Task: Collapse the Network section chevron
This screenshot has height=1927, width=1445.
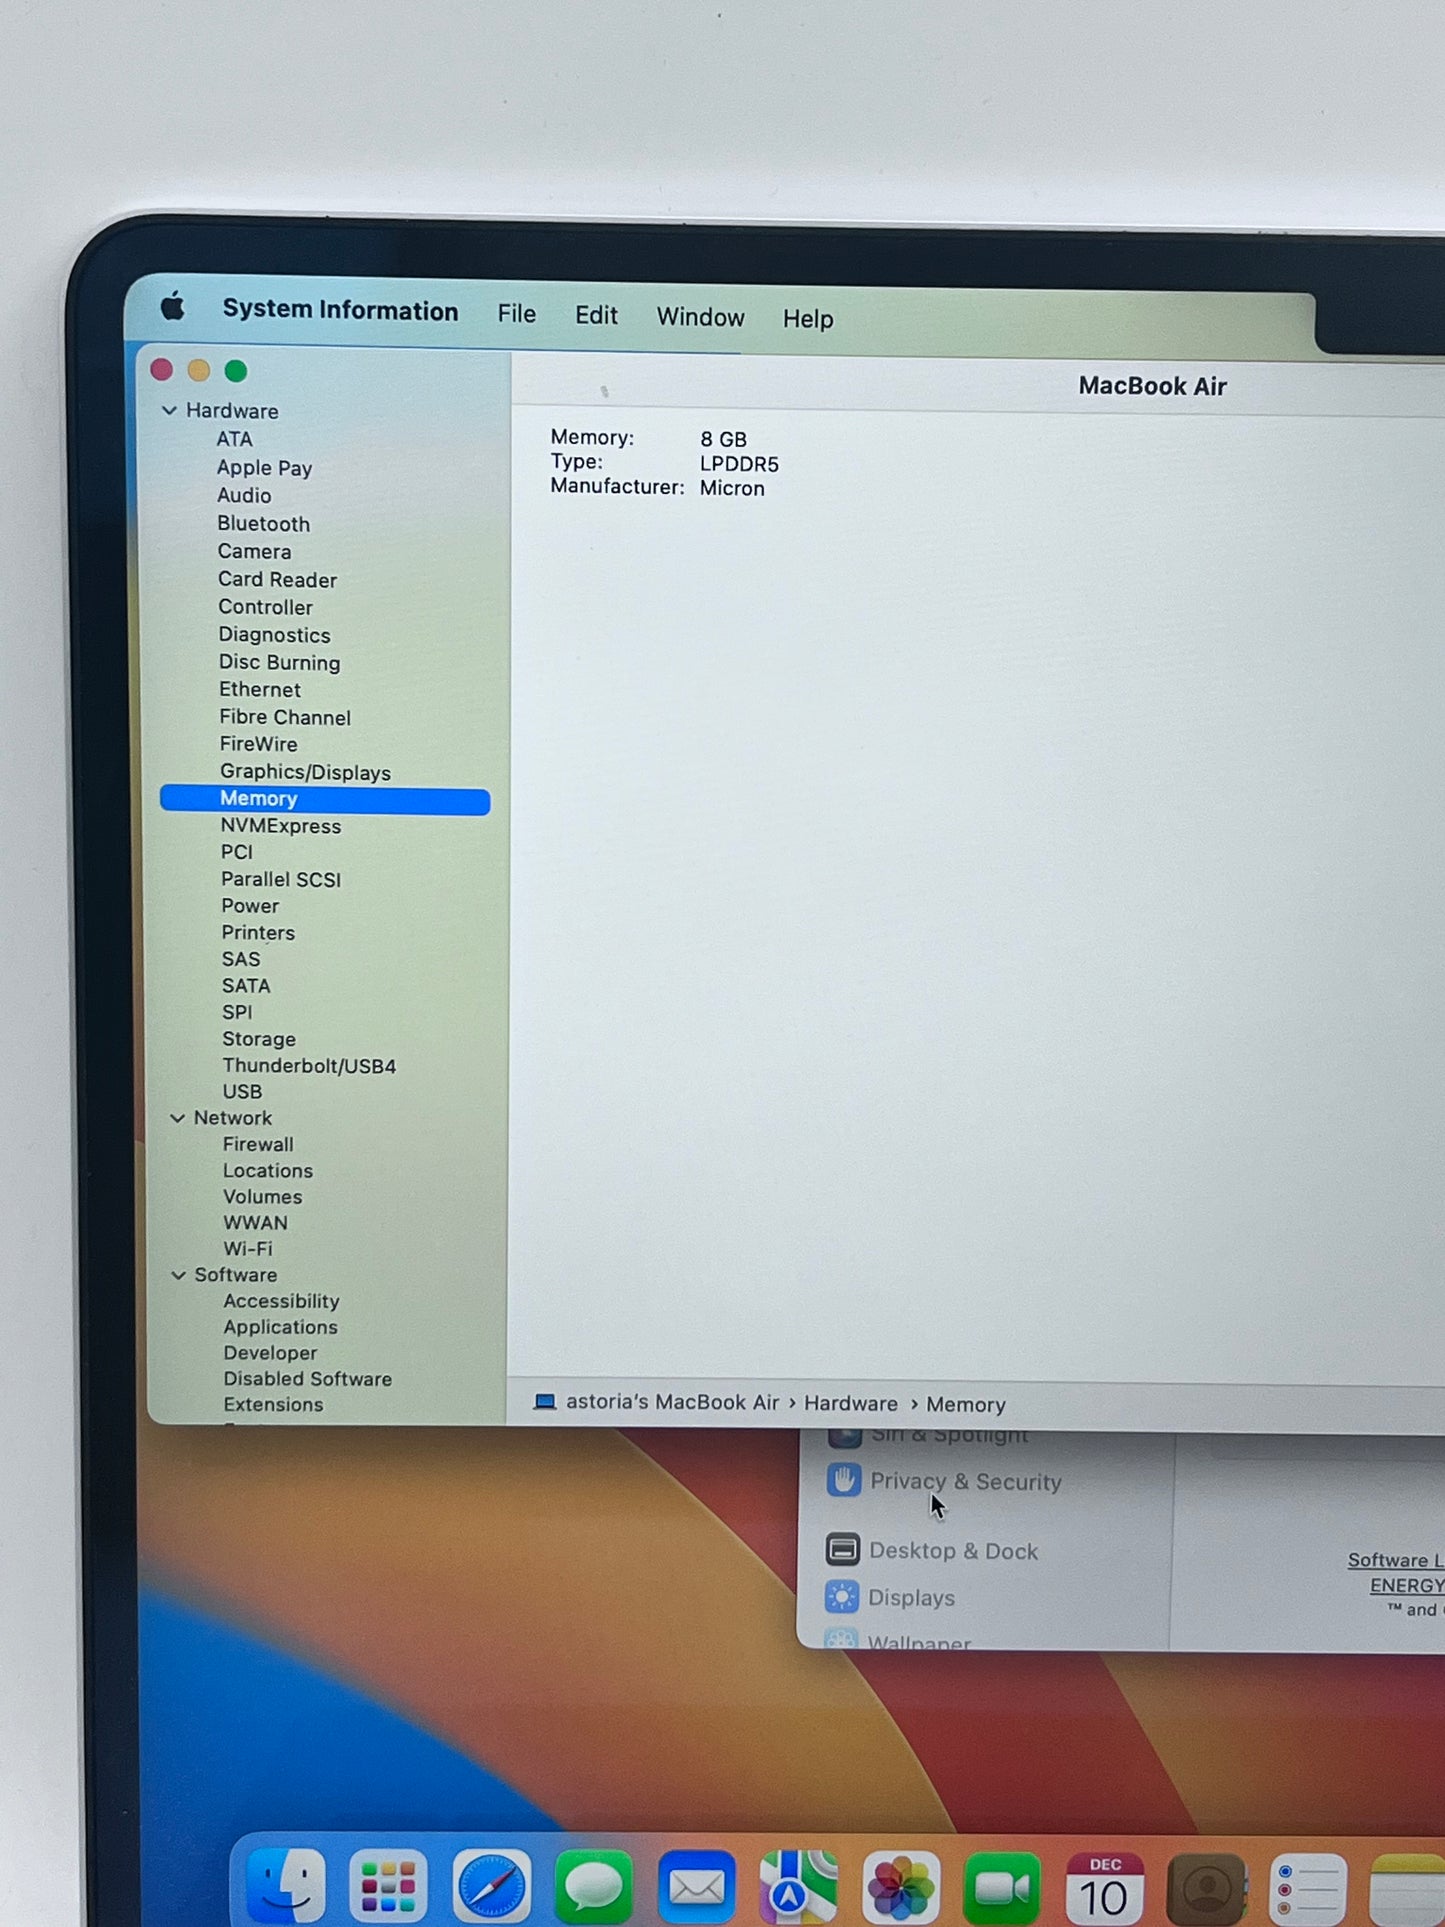Action: pyautogui.click(x=177, y=1118)
